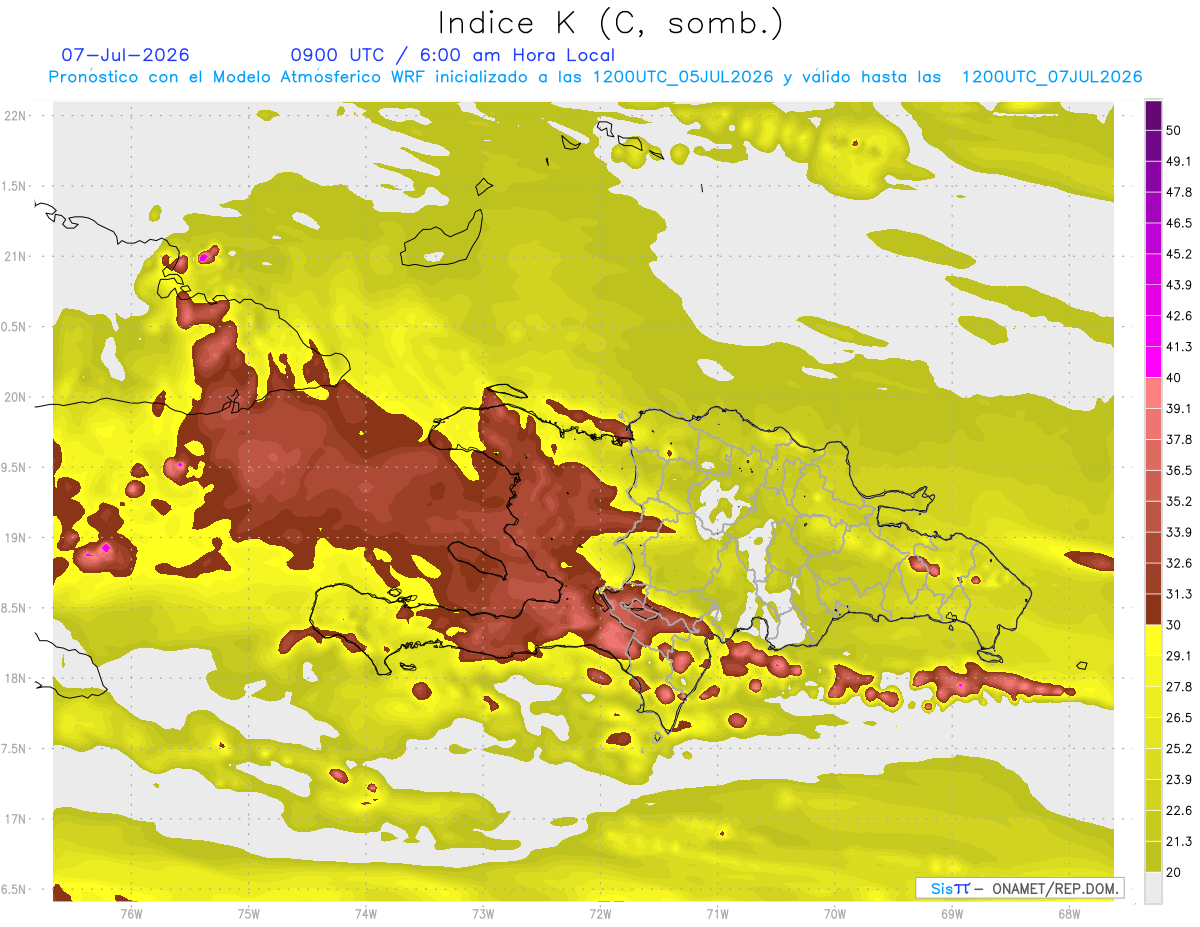The width and height of the screenshot is (1200, 927).
Task: Click the longitude axis label "76W"
Action: pyautogui.click(x=131, y=914)
